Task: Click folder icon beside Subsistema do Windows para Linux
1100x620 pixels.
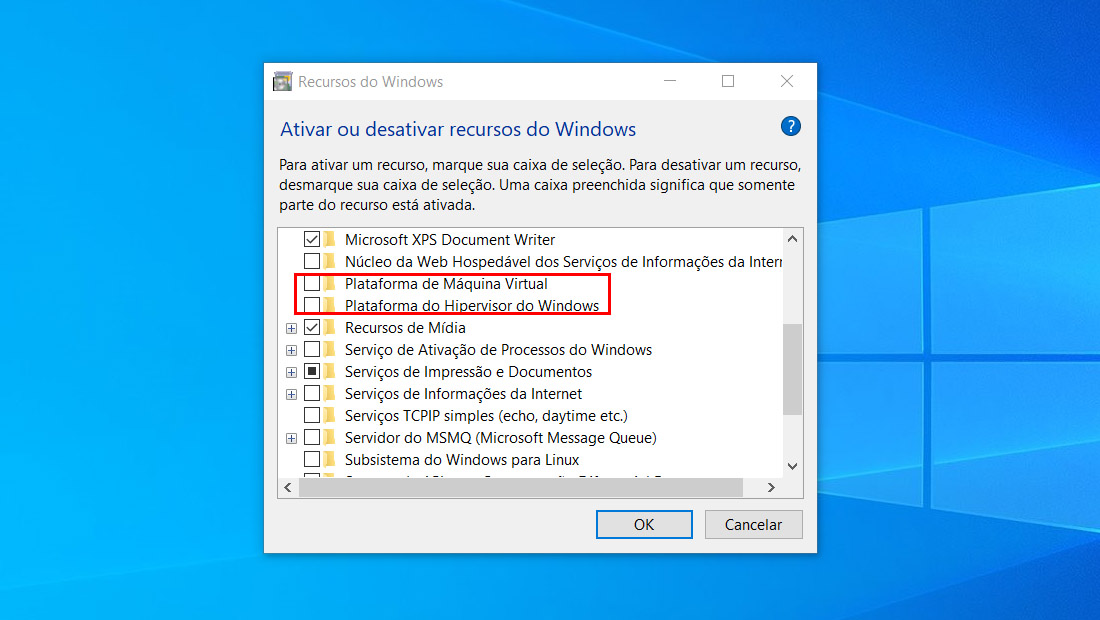Action: pyautogui.click(x=330, y=459)
